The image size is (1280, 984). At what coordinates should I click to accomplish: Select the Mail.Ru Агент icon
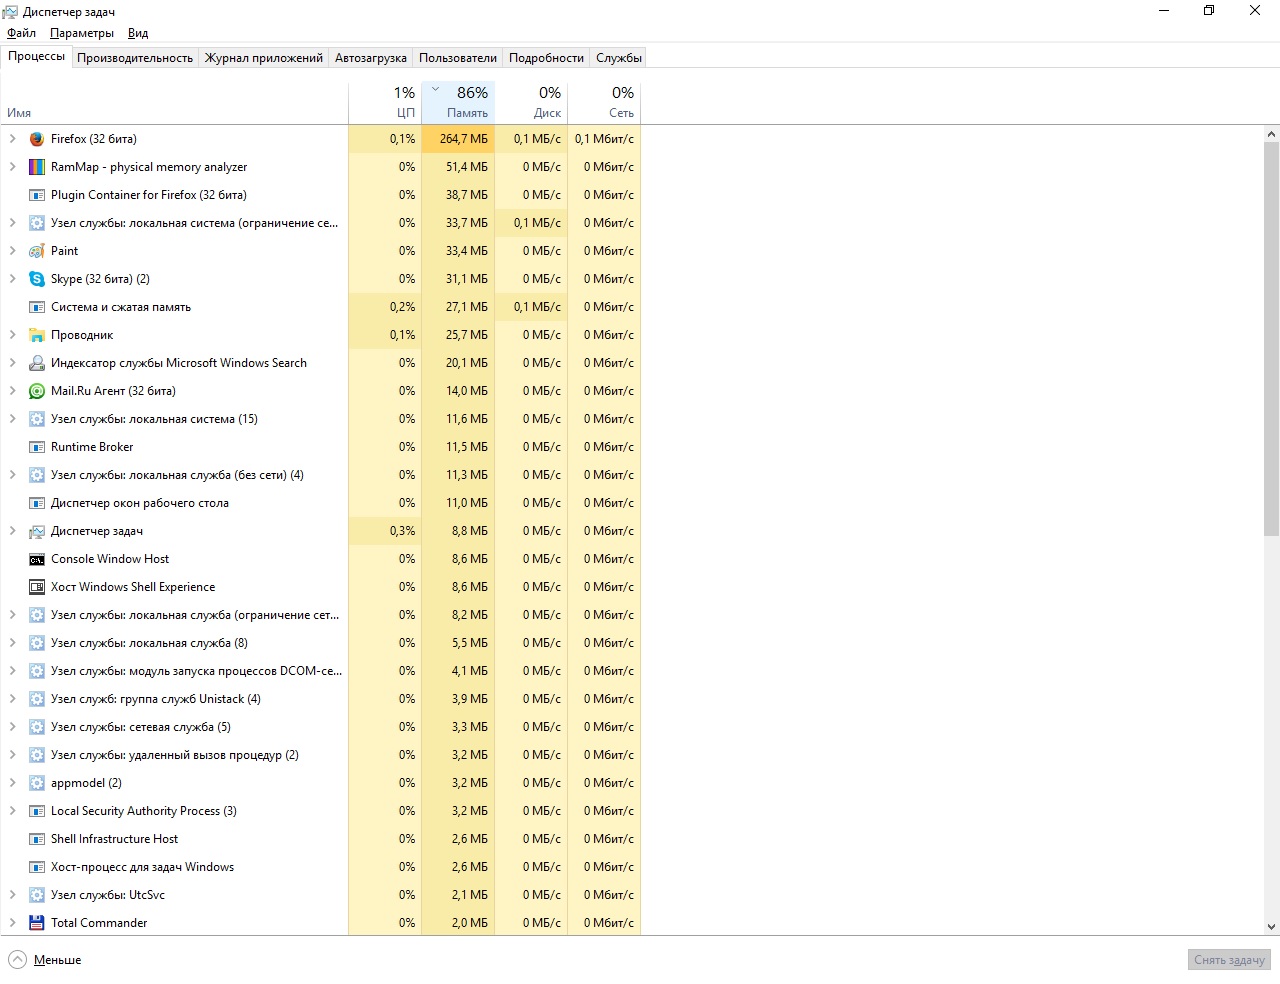[37, 391]
